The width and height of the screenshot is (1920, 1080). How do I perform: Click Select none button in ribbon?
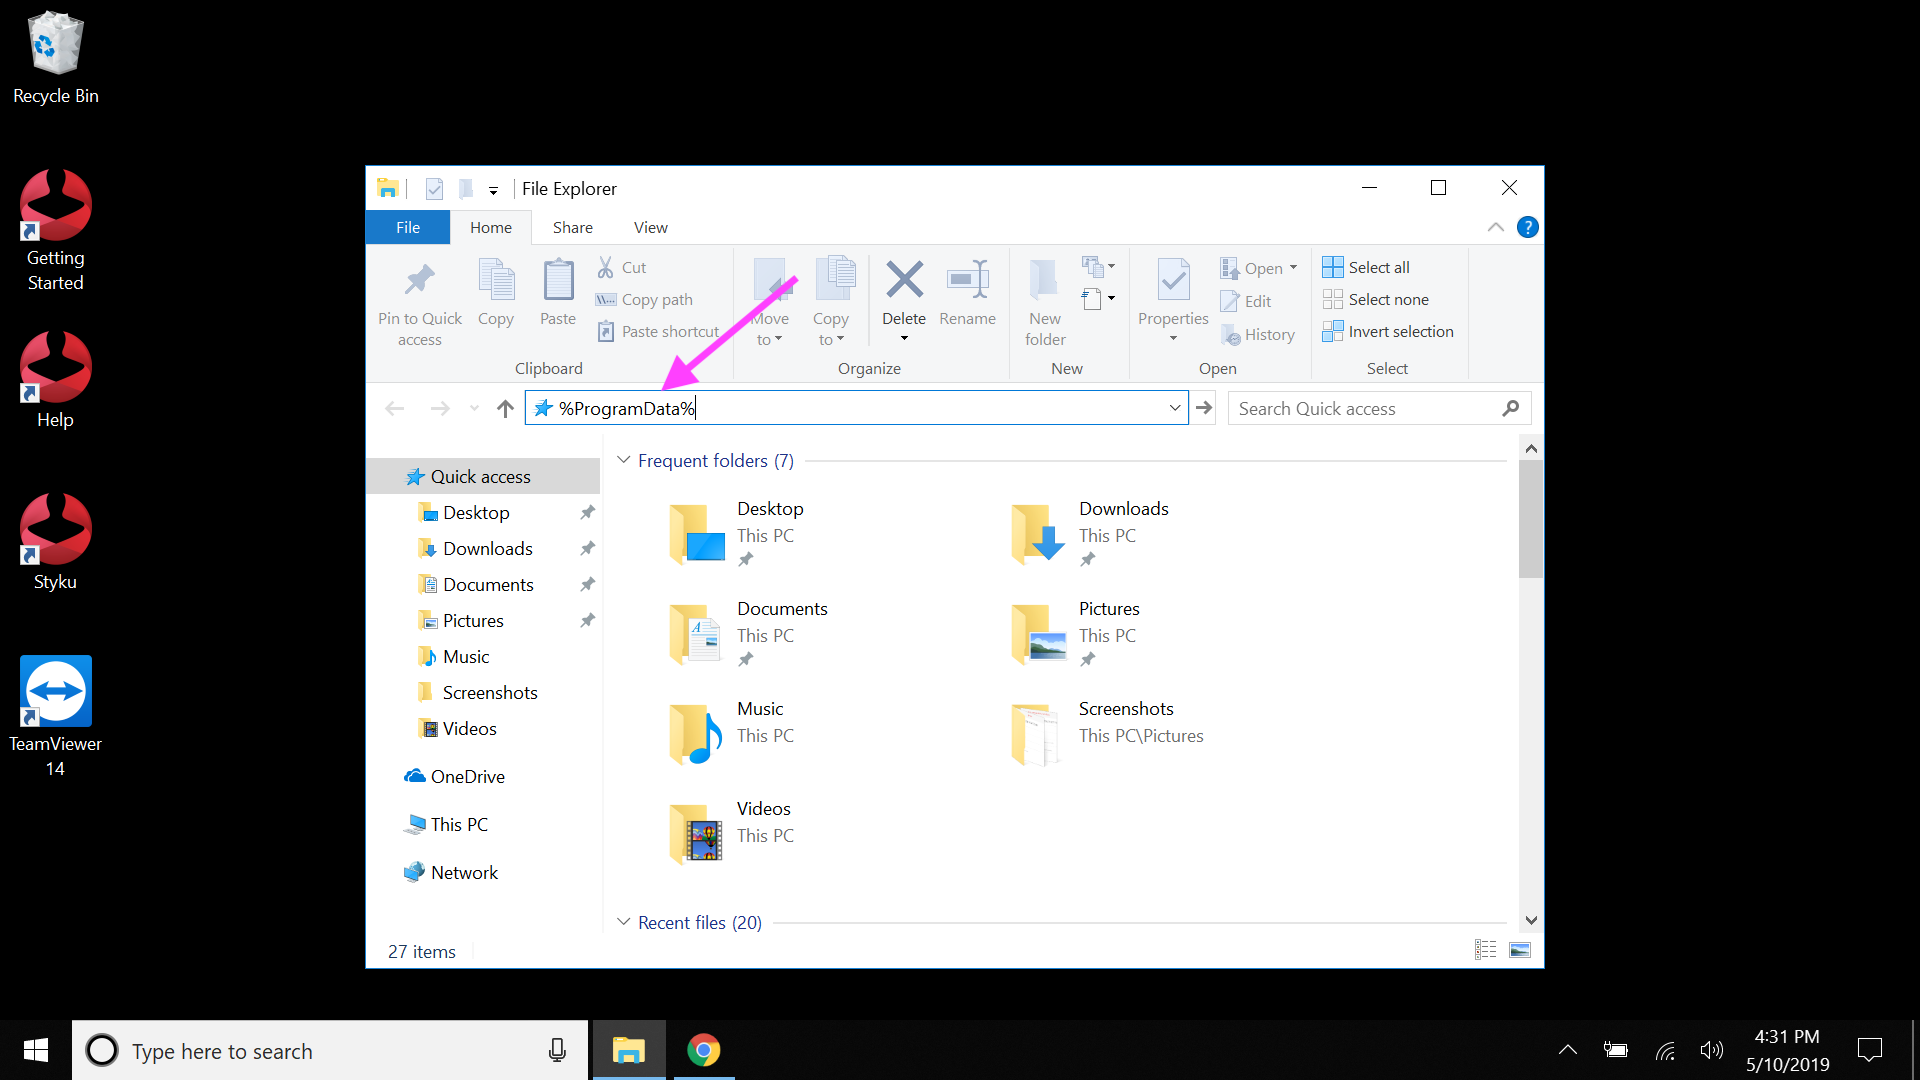pos(1385,299)
